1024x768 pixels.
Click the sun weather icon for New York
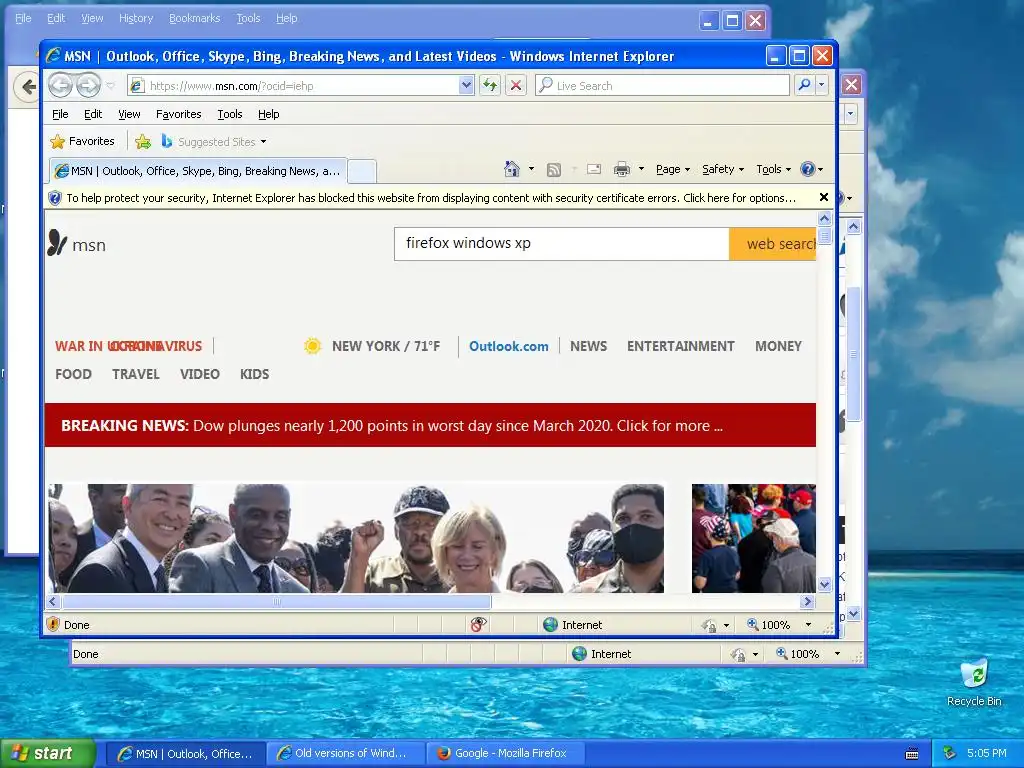(312, 345)
